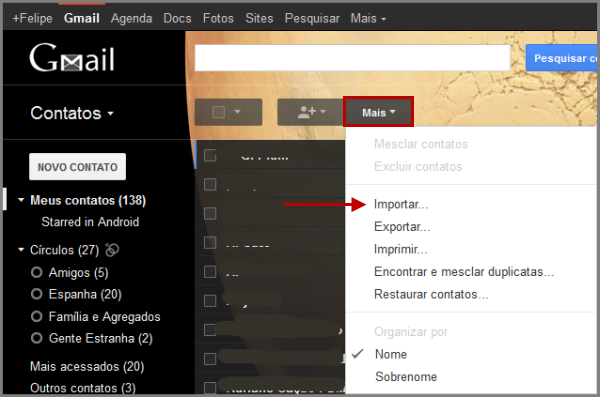Open the Mais dropdown in top bar
The width and height of the screenshot is (600, 397).
point(368,18)
